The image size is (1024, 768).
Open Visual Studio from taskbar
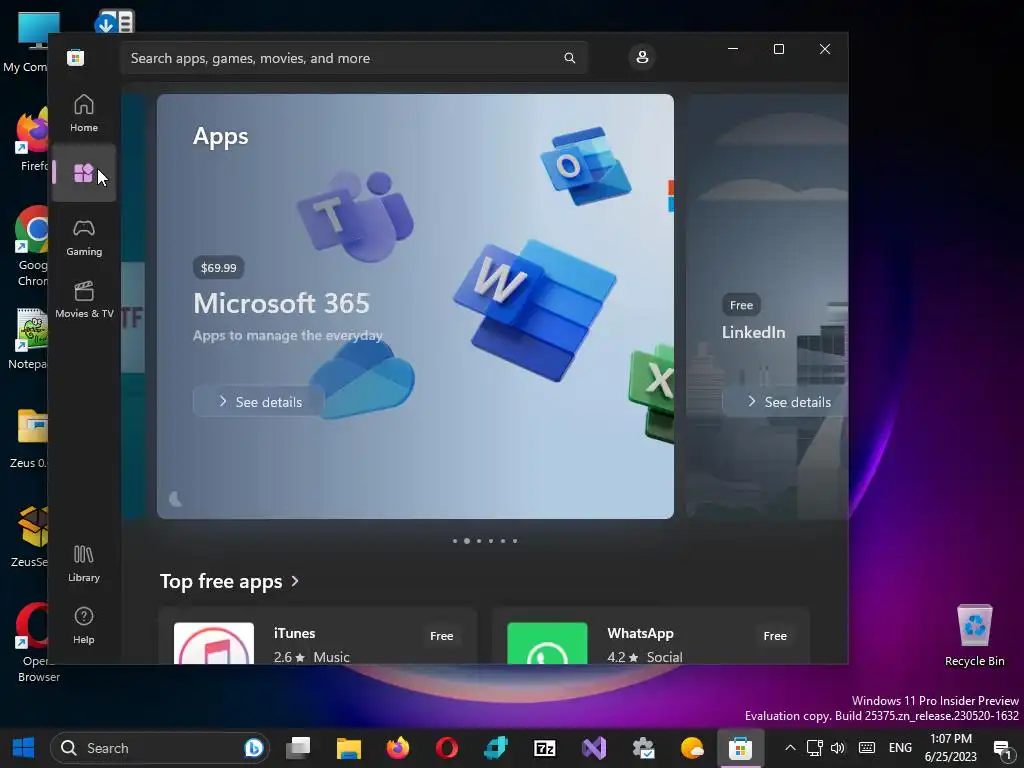(594, 748)
